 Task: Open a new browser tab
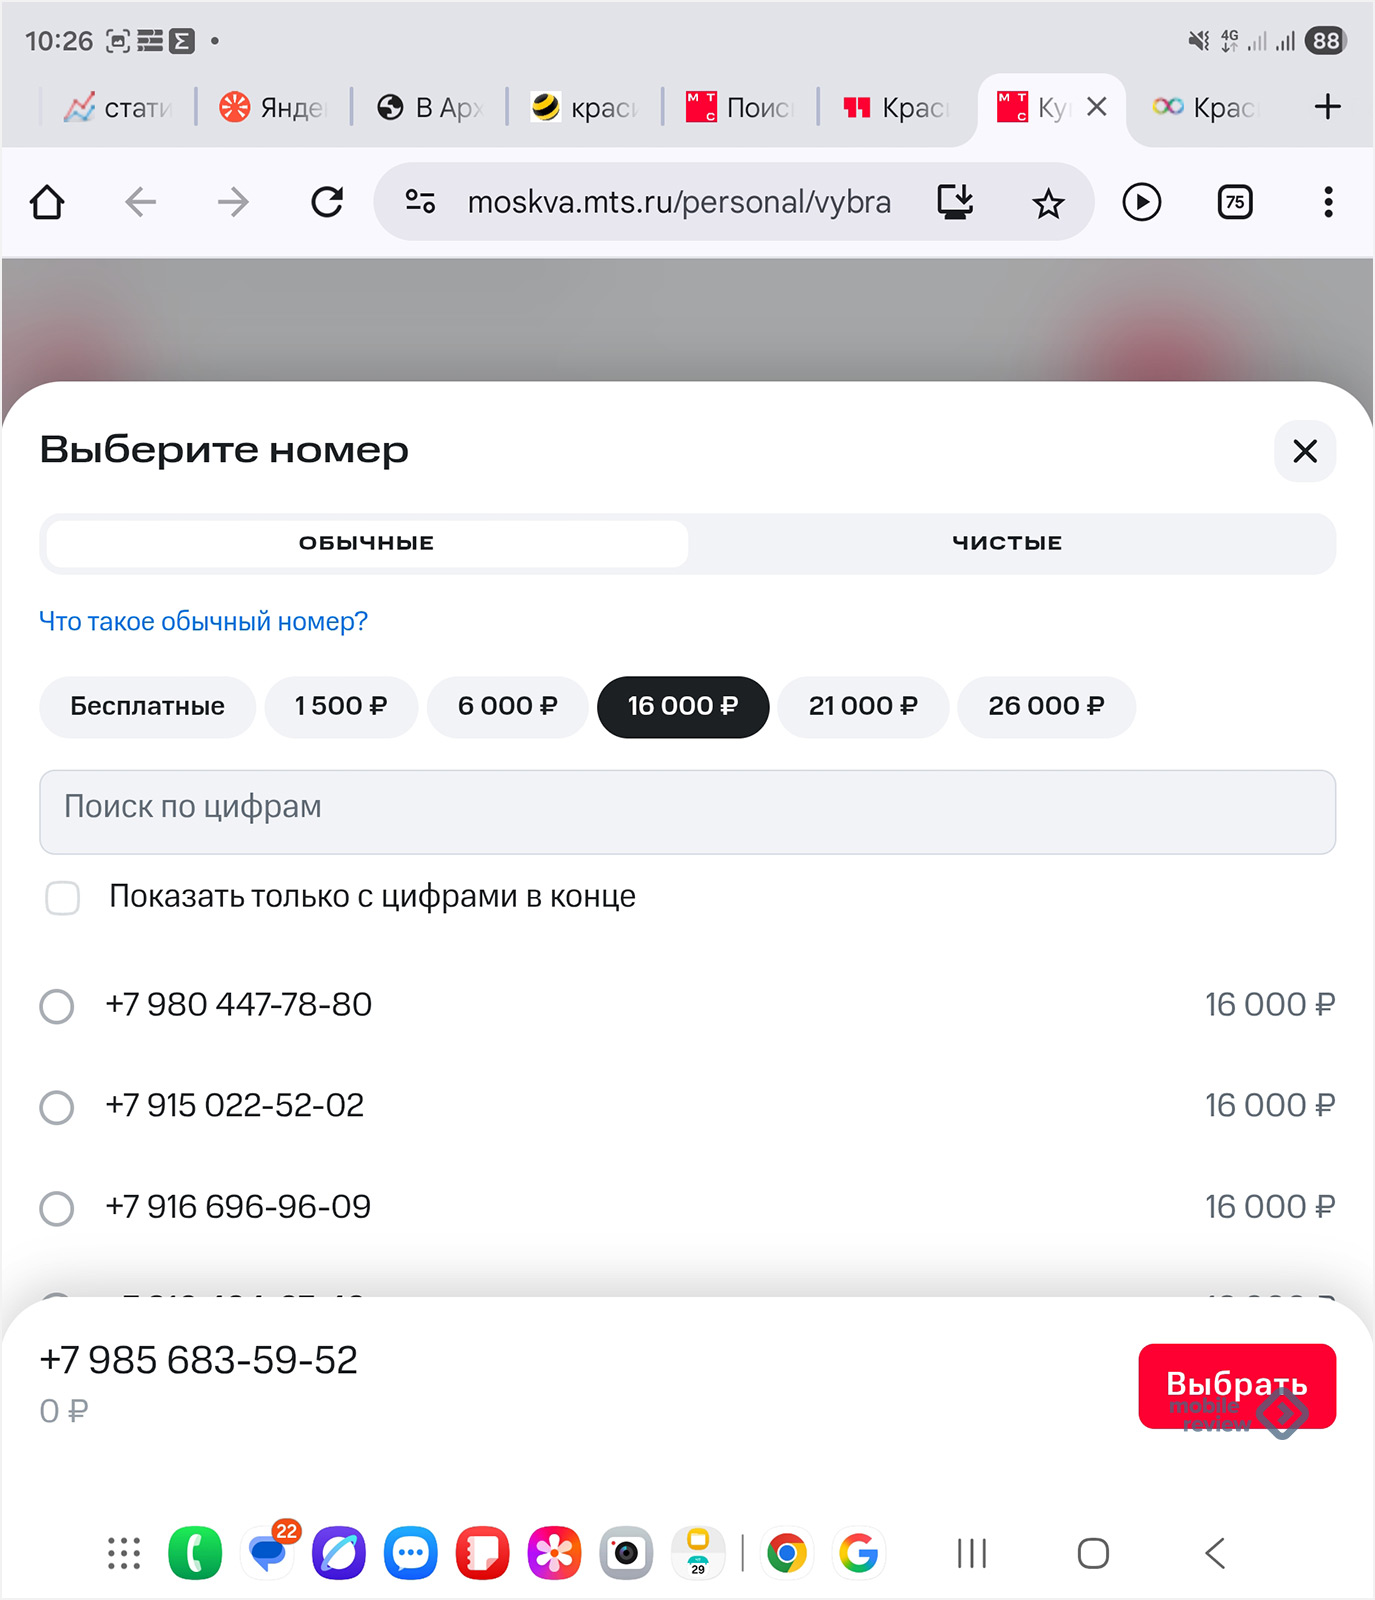[x=1327, y=107]
